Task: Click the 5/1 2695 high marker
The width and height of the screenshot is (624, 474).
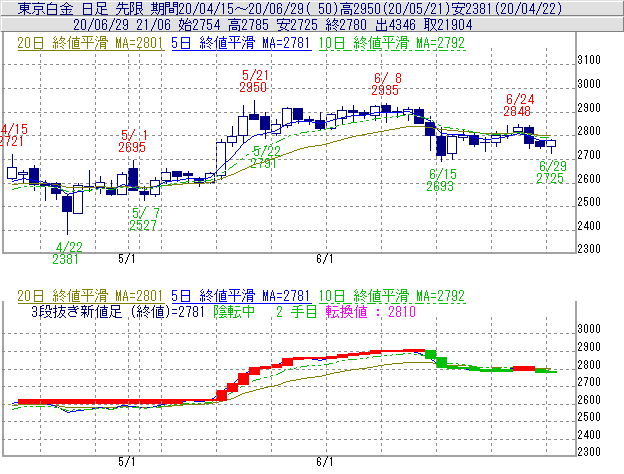Action: point(133,141)
